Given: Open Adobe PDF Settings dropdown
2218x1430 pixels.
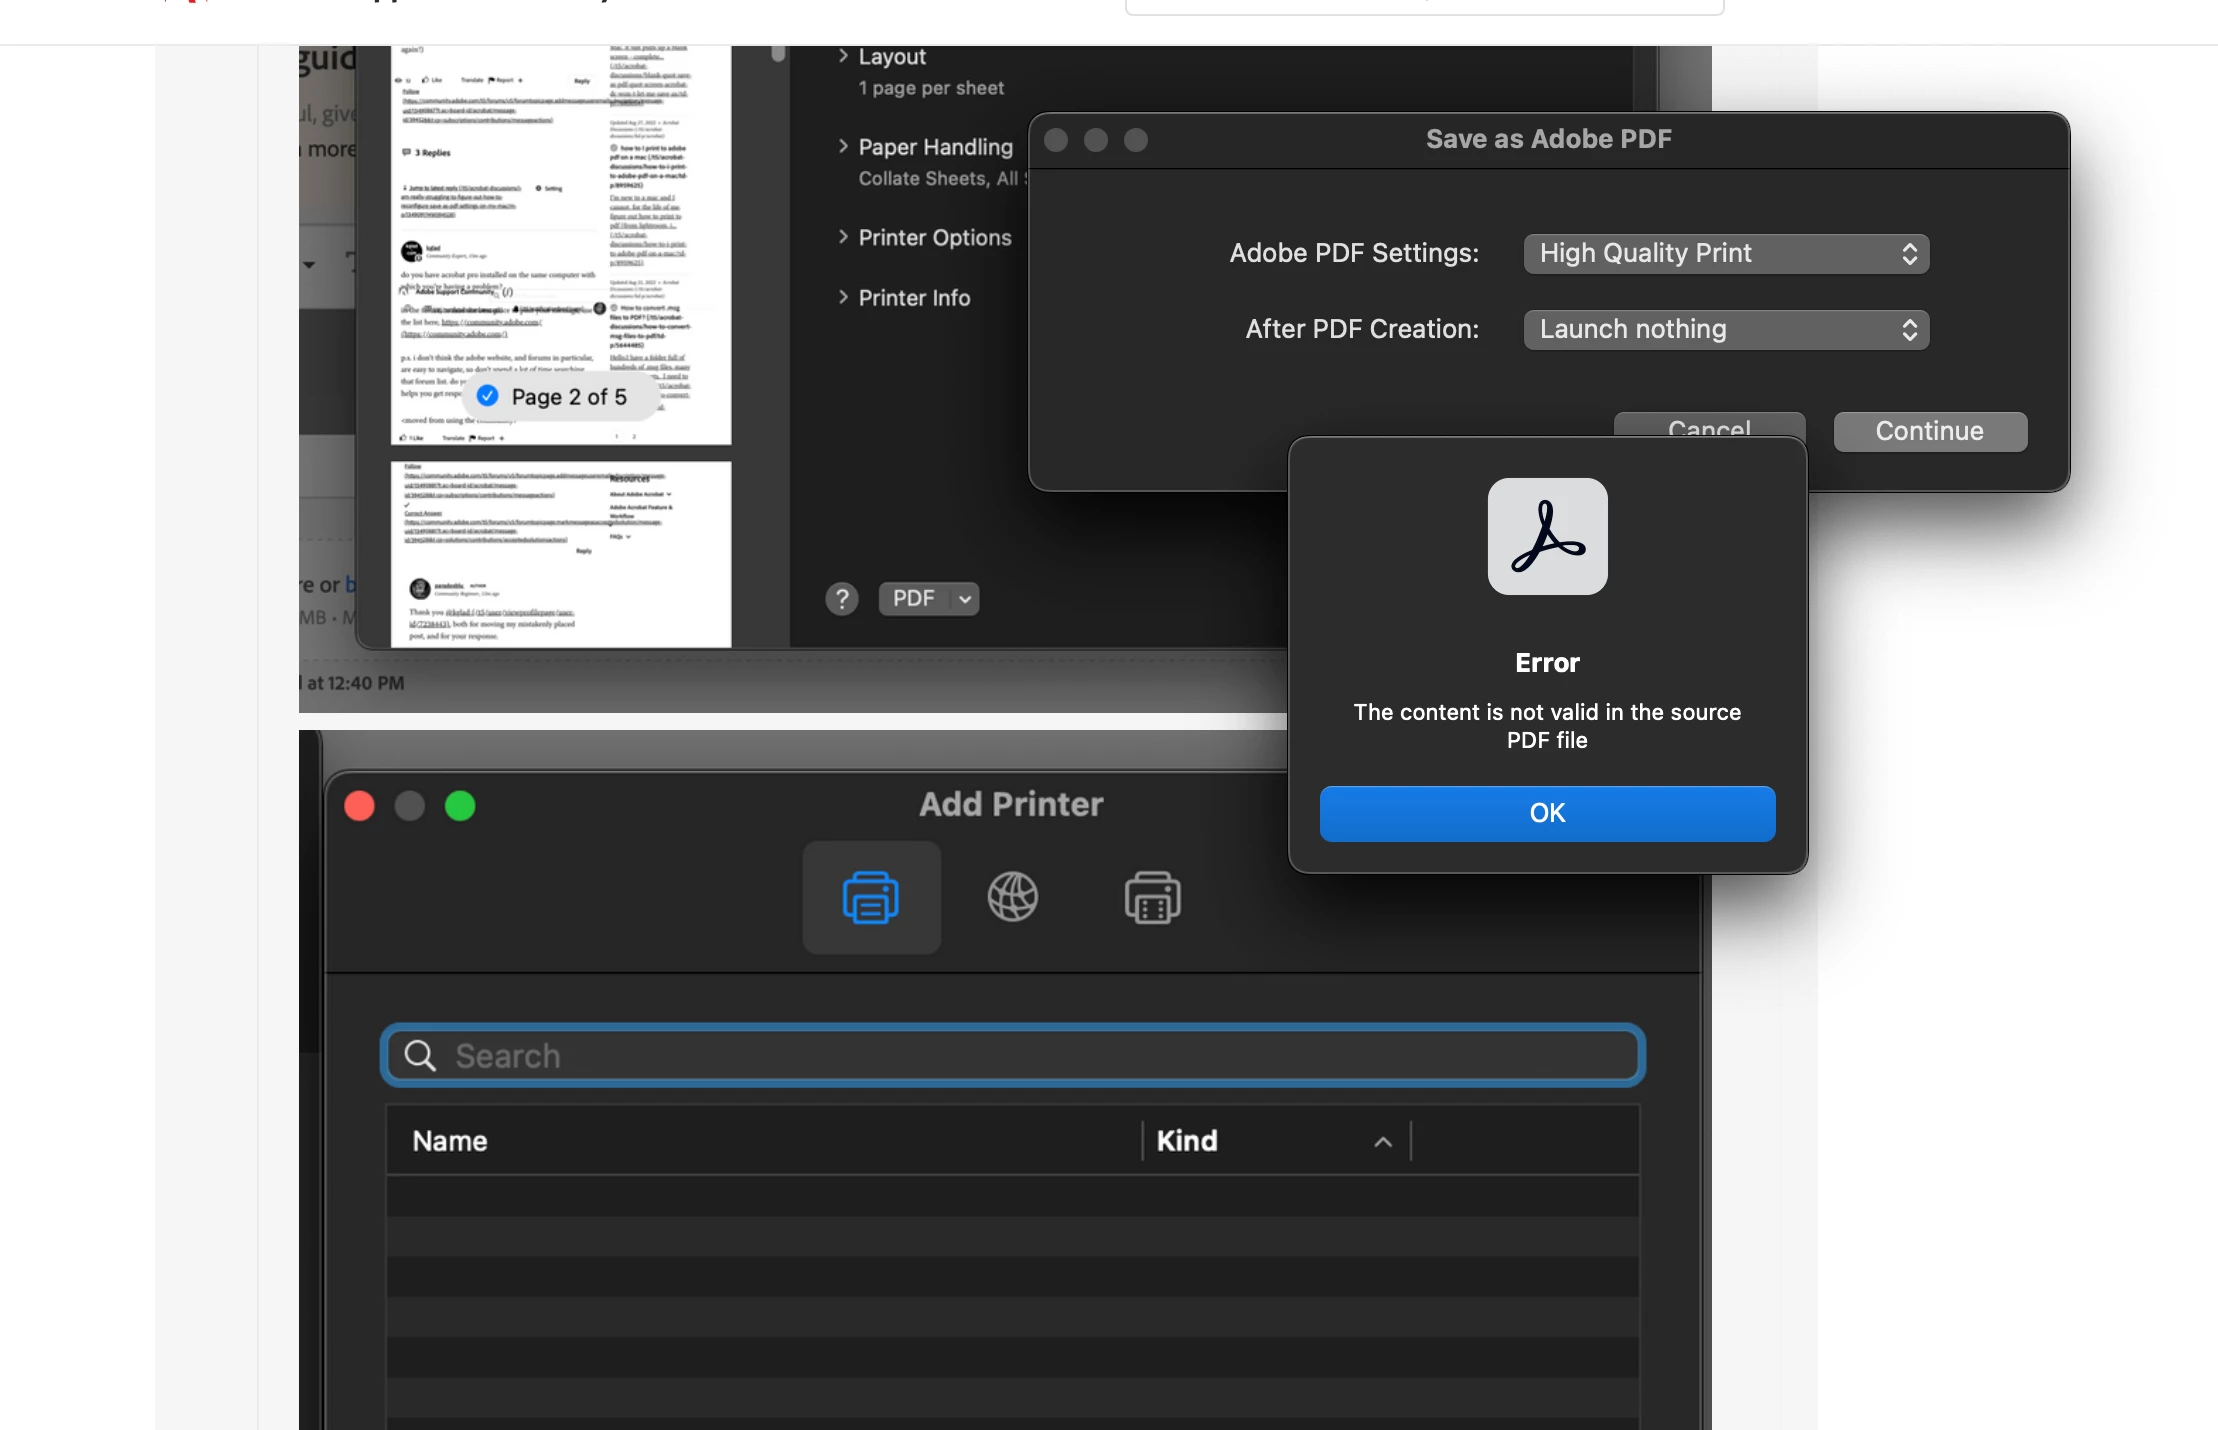Looking at the screenshot, I should (x=1726, y=254).
